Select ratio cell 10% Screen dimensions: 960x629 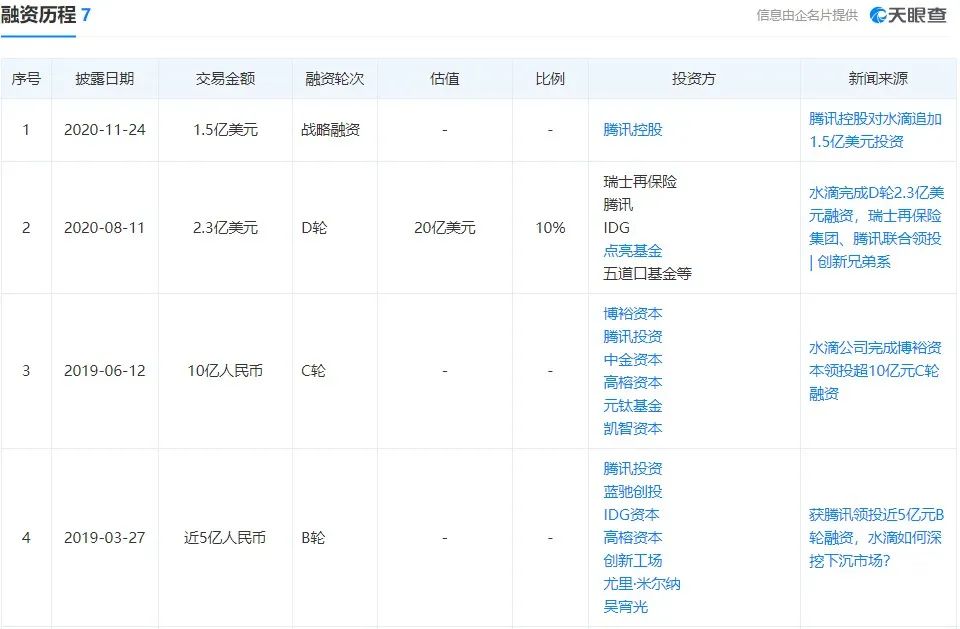pos(550,228)
